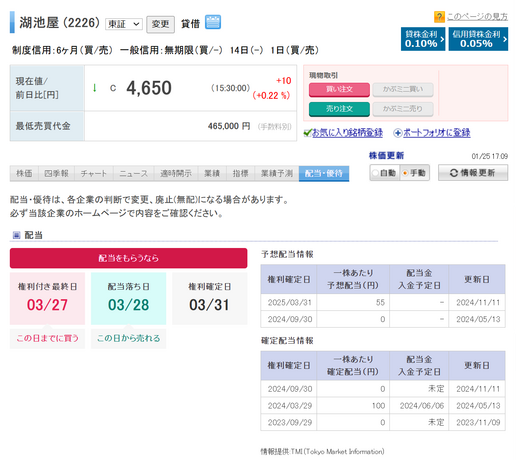The height and width of the screenshot is (460, 516).
Task: Click the 配当をもらうなら red banner
Action: 128,258
